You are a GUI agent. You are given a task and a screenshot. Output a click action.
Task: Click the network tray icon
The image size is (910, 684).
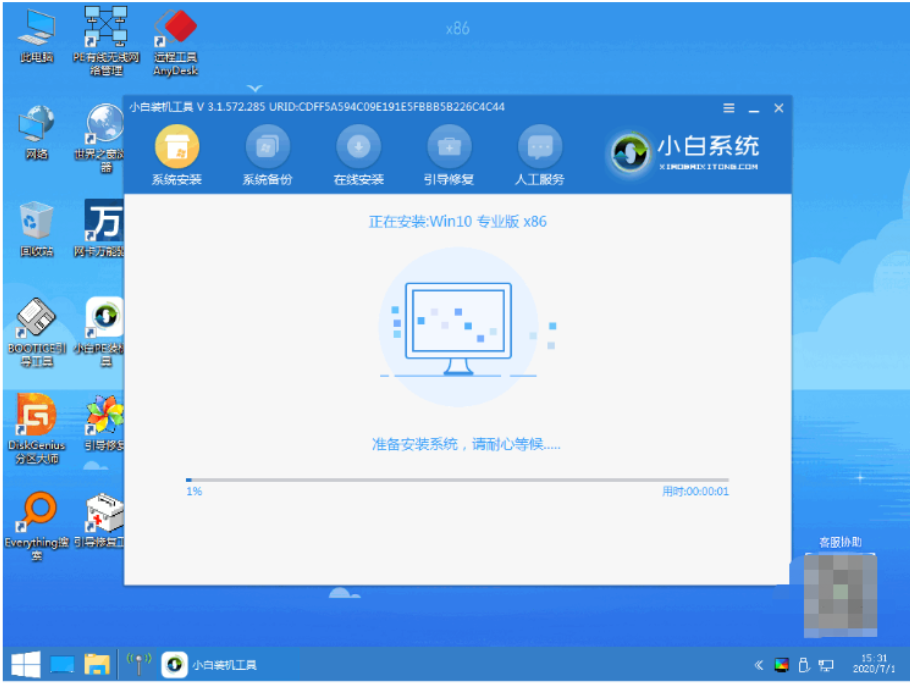(x=826, y=665)
